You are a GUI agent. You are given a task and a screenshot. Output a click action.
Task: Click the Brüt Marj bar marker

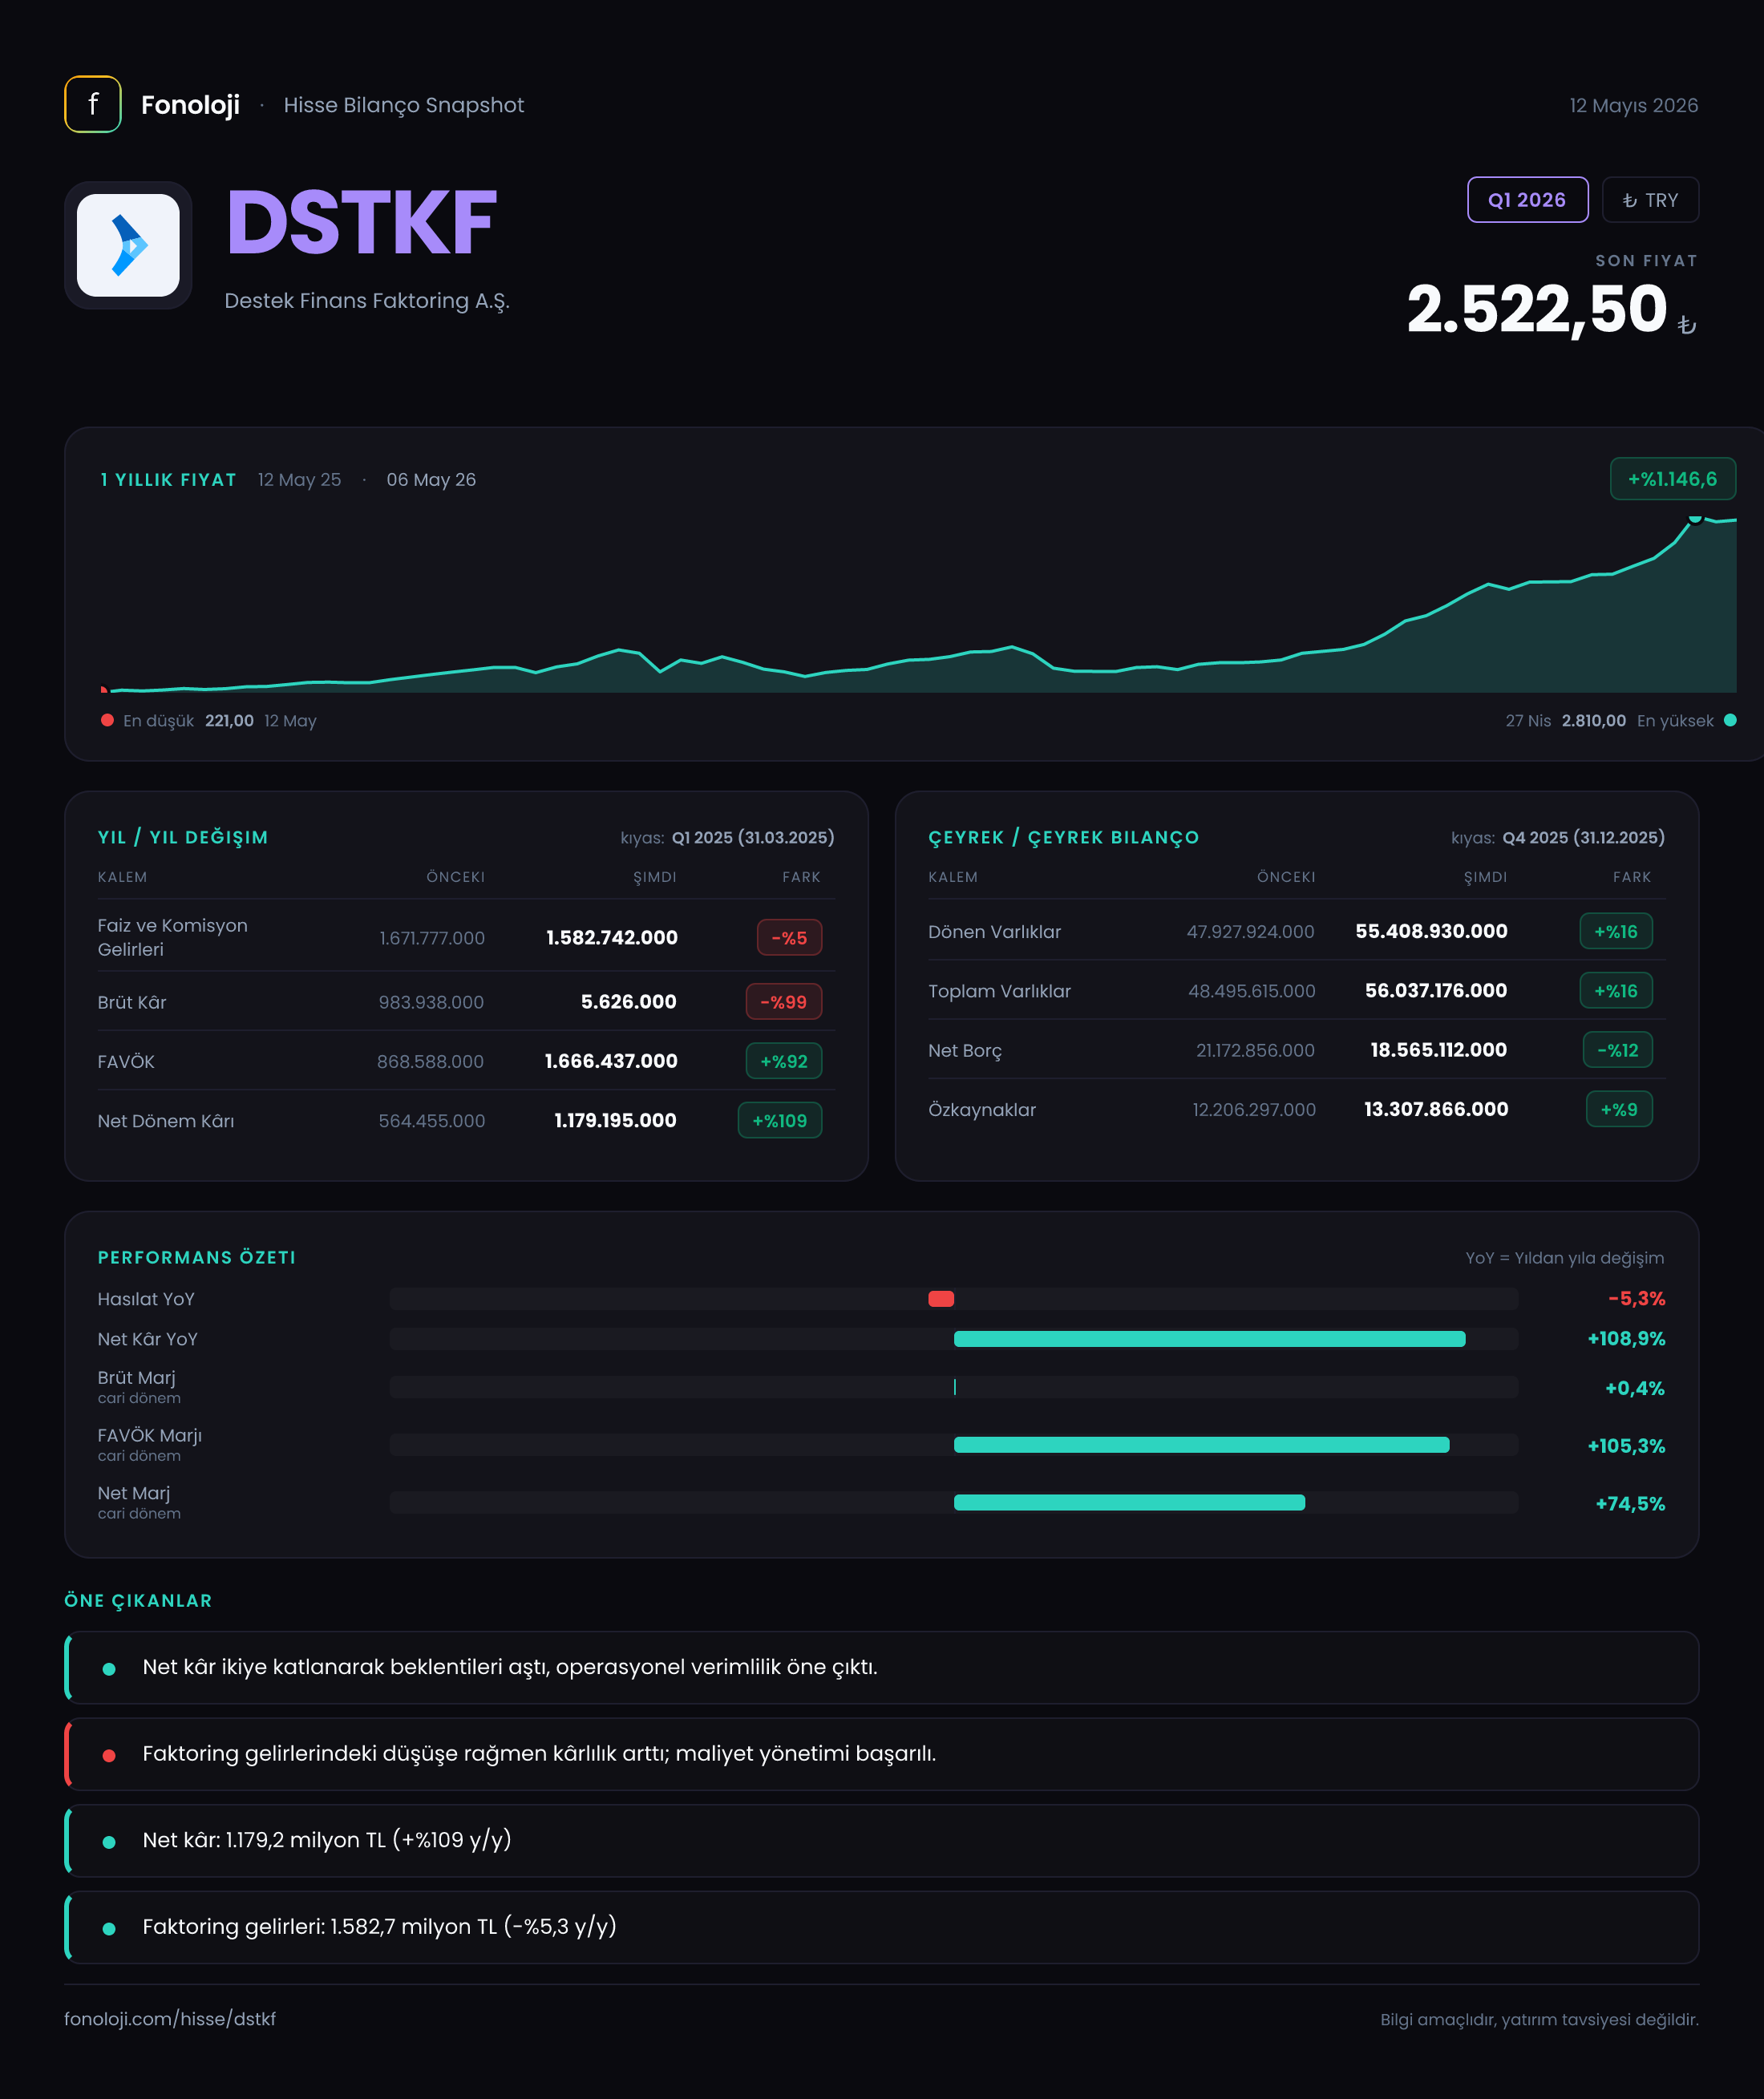pos(955,1387)
